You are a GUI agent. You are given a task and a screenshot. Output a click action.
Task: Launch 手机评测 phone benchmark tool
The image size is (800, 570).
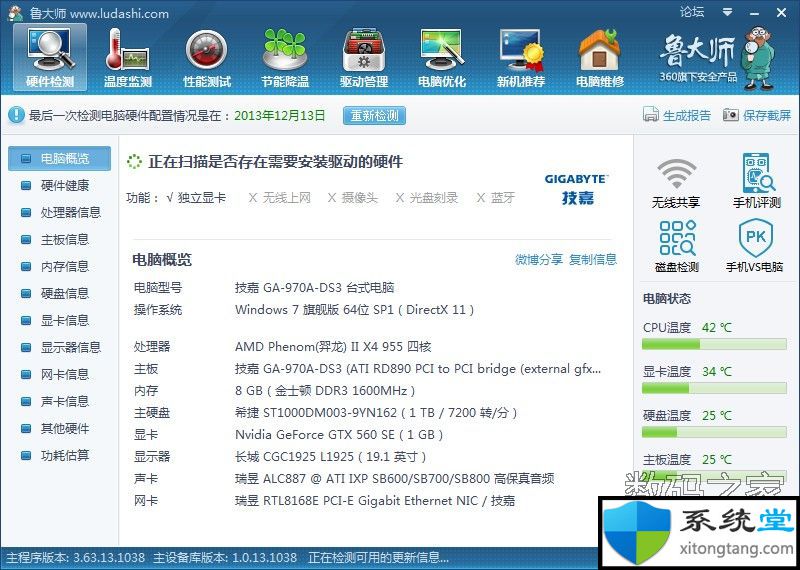coord(757,181)
